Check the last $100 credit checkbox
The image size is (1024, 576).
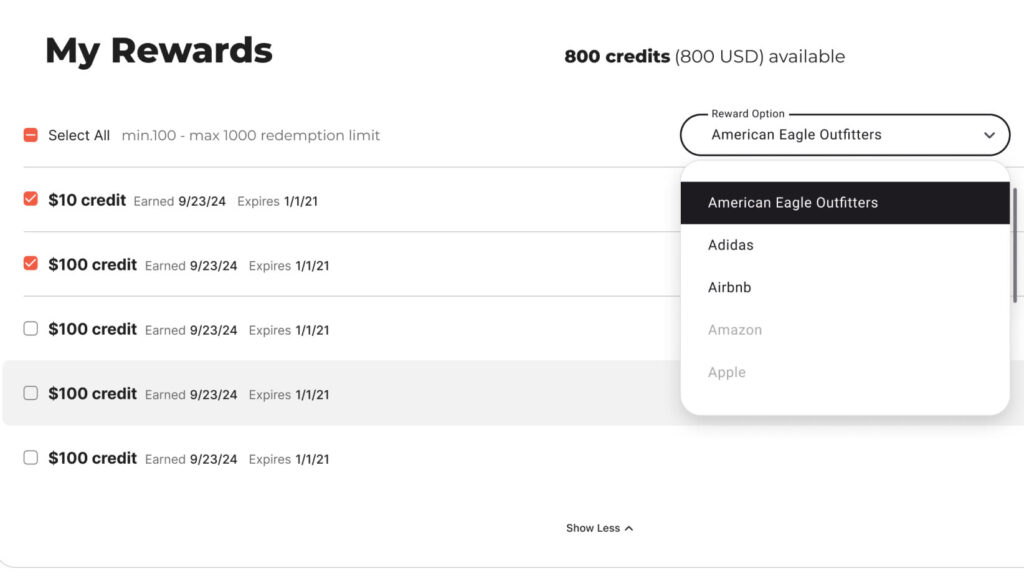[30, 457]
